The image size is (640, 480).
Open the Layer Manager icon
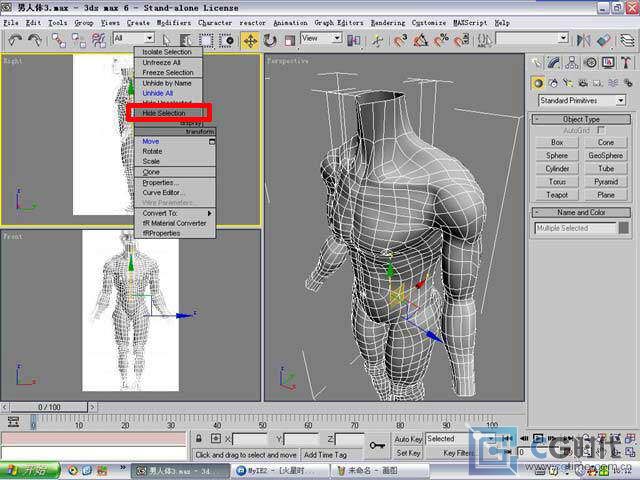coord(627,40)
